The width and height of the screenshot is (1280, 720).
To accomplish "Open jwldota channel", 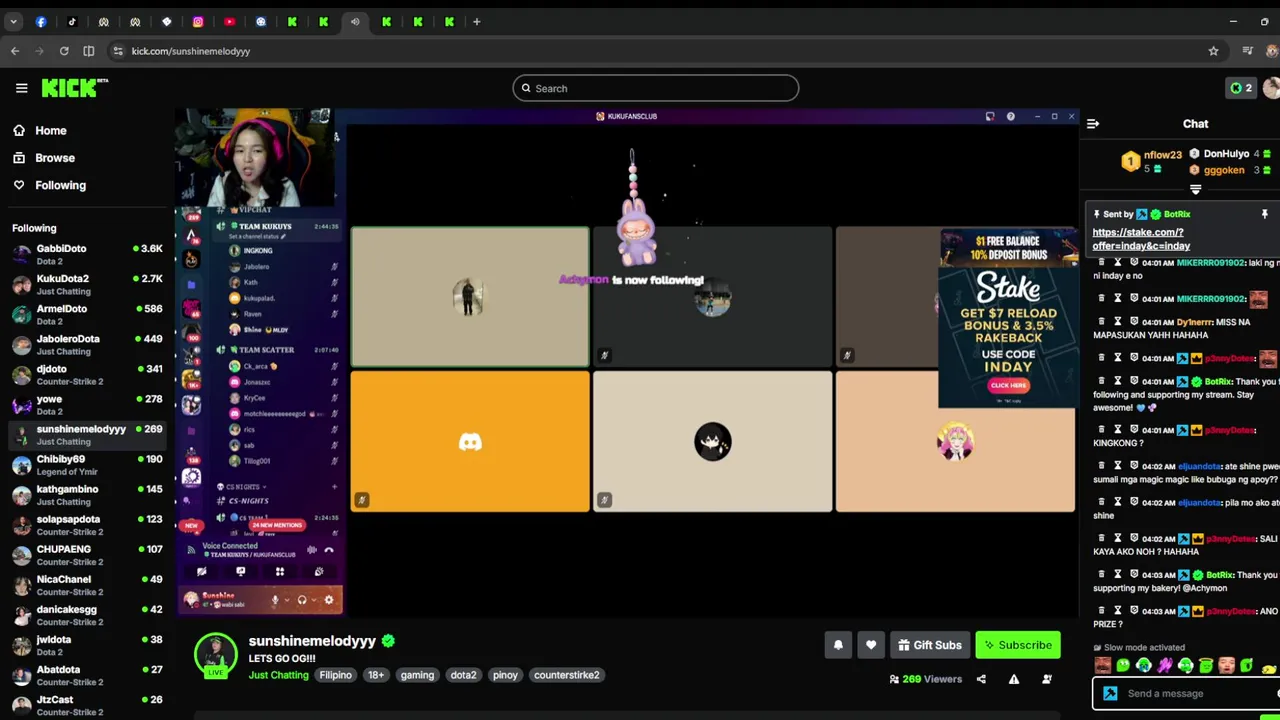I will (85, 644).
